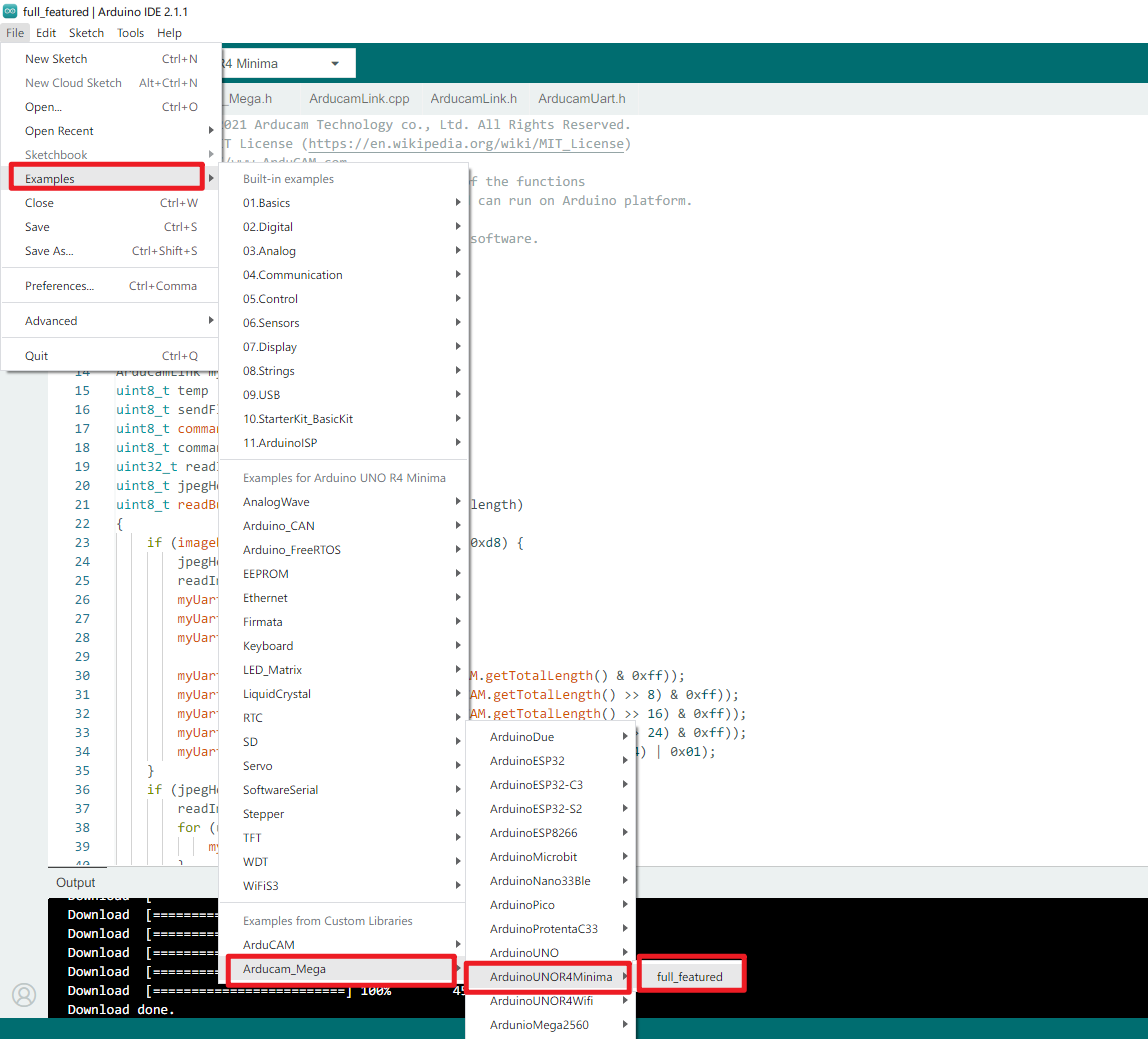Open the 04.Communication examples entry
1148x1039 pixels.
click(x=344, y=275)
